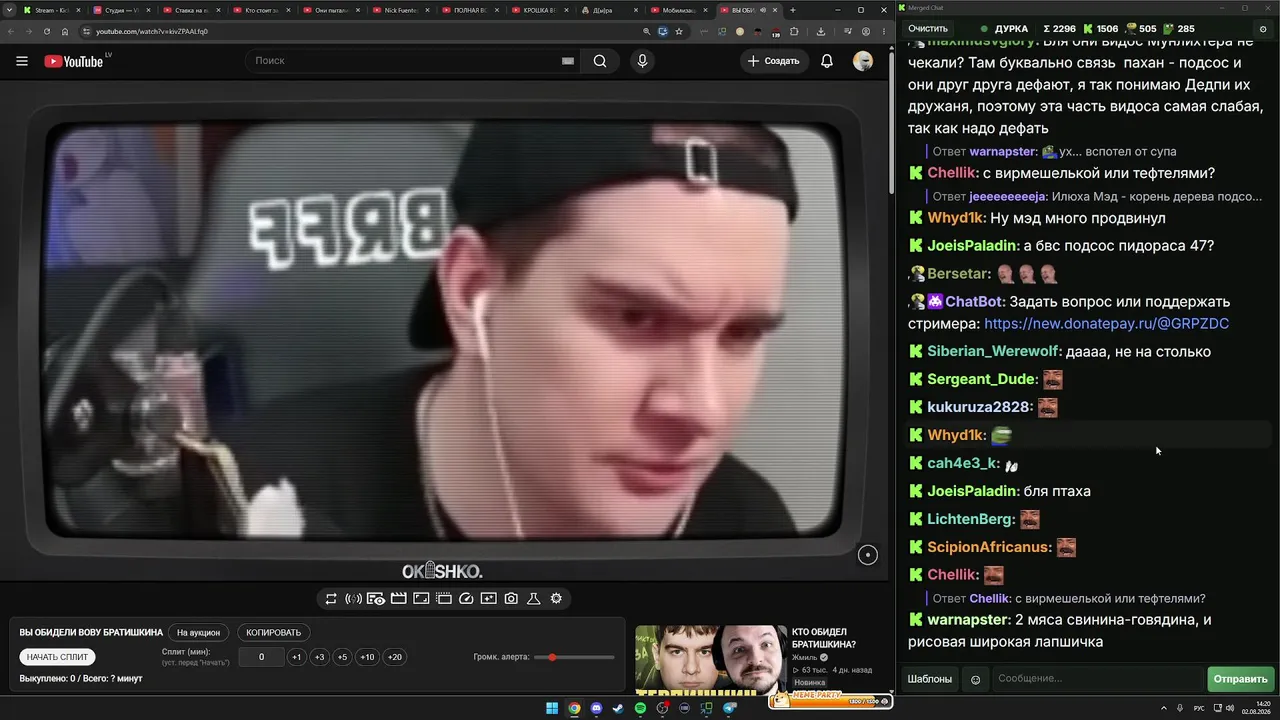Start voice search with the microphone
The height and width of the screenshot is (720, 1280).
tap(642, 61)
